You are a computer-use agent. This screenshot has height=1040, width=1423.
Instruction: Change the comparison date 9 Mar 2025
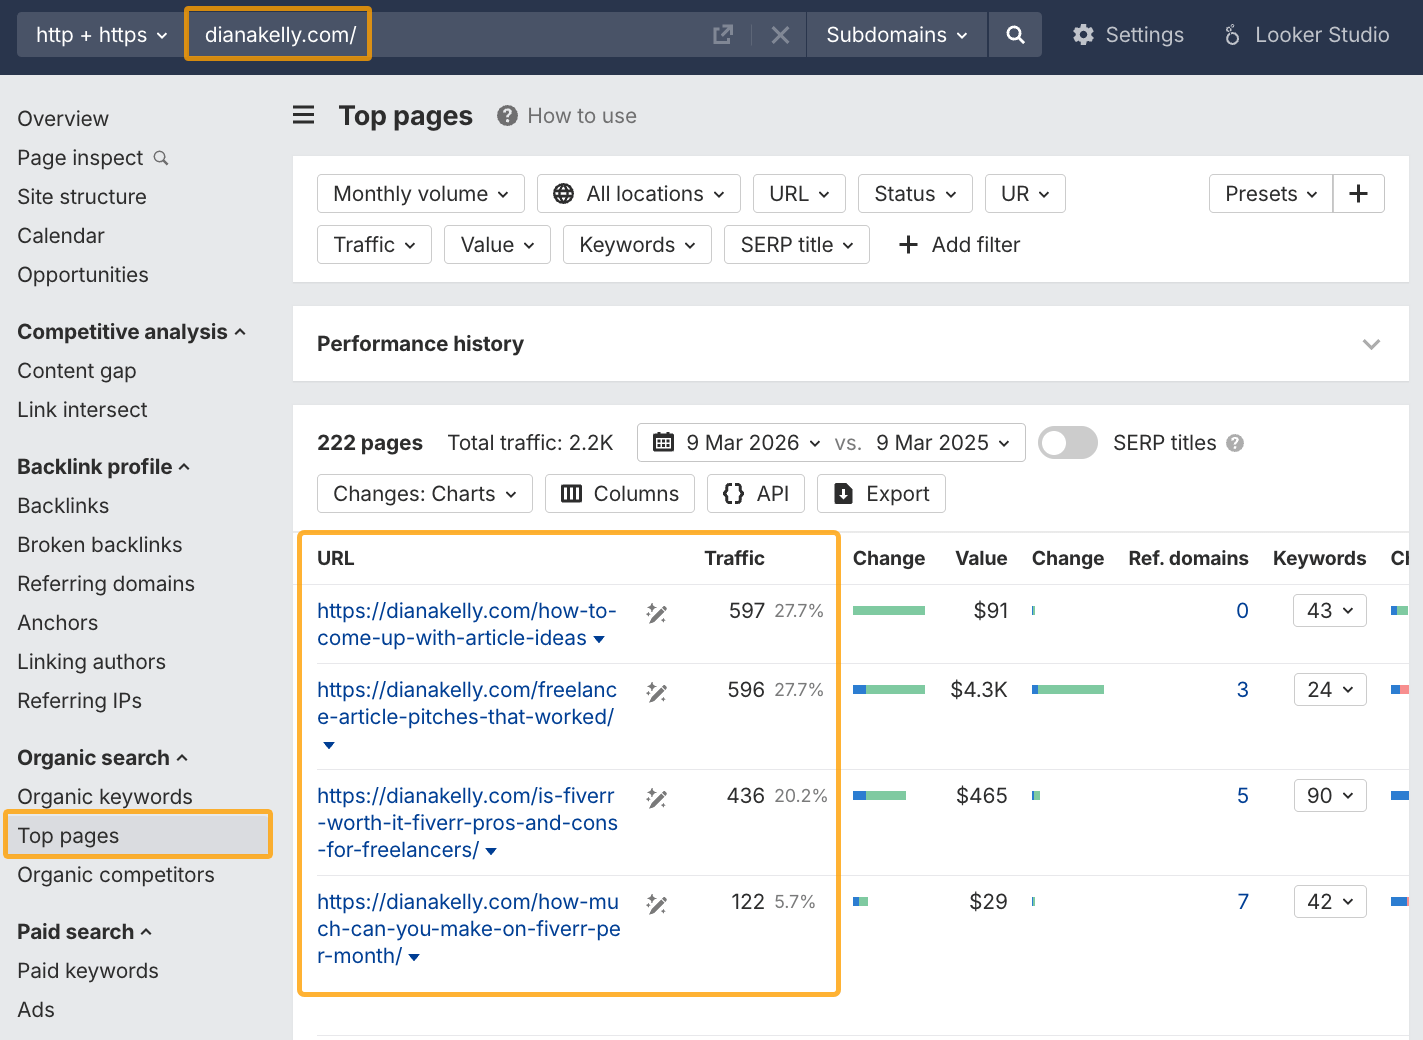(938, 442)
